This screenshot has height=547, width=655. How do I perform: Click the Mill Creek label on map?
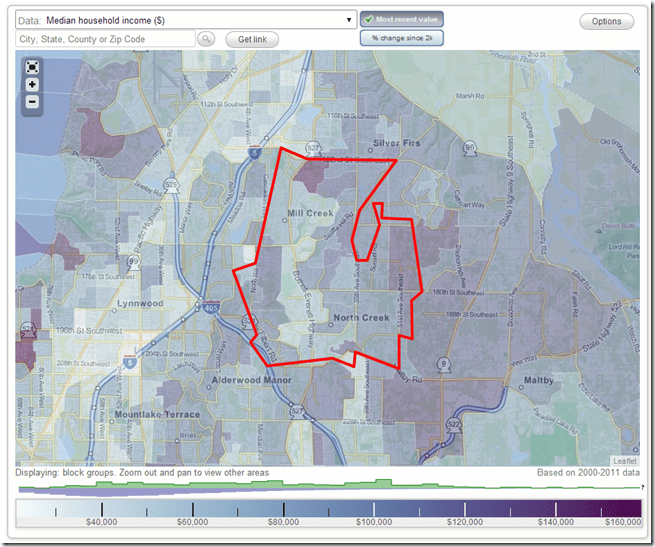click(308, 213)
